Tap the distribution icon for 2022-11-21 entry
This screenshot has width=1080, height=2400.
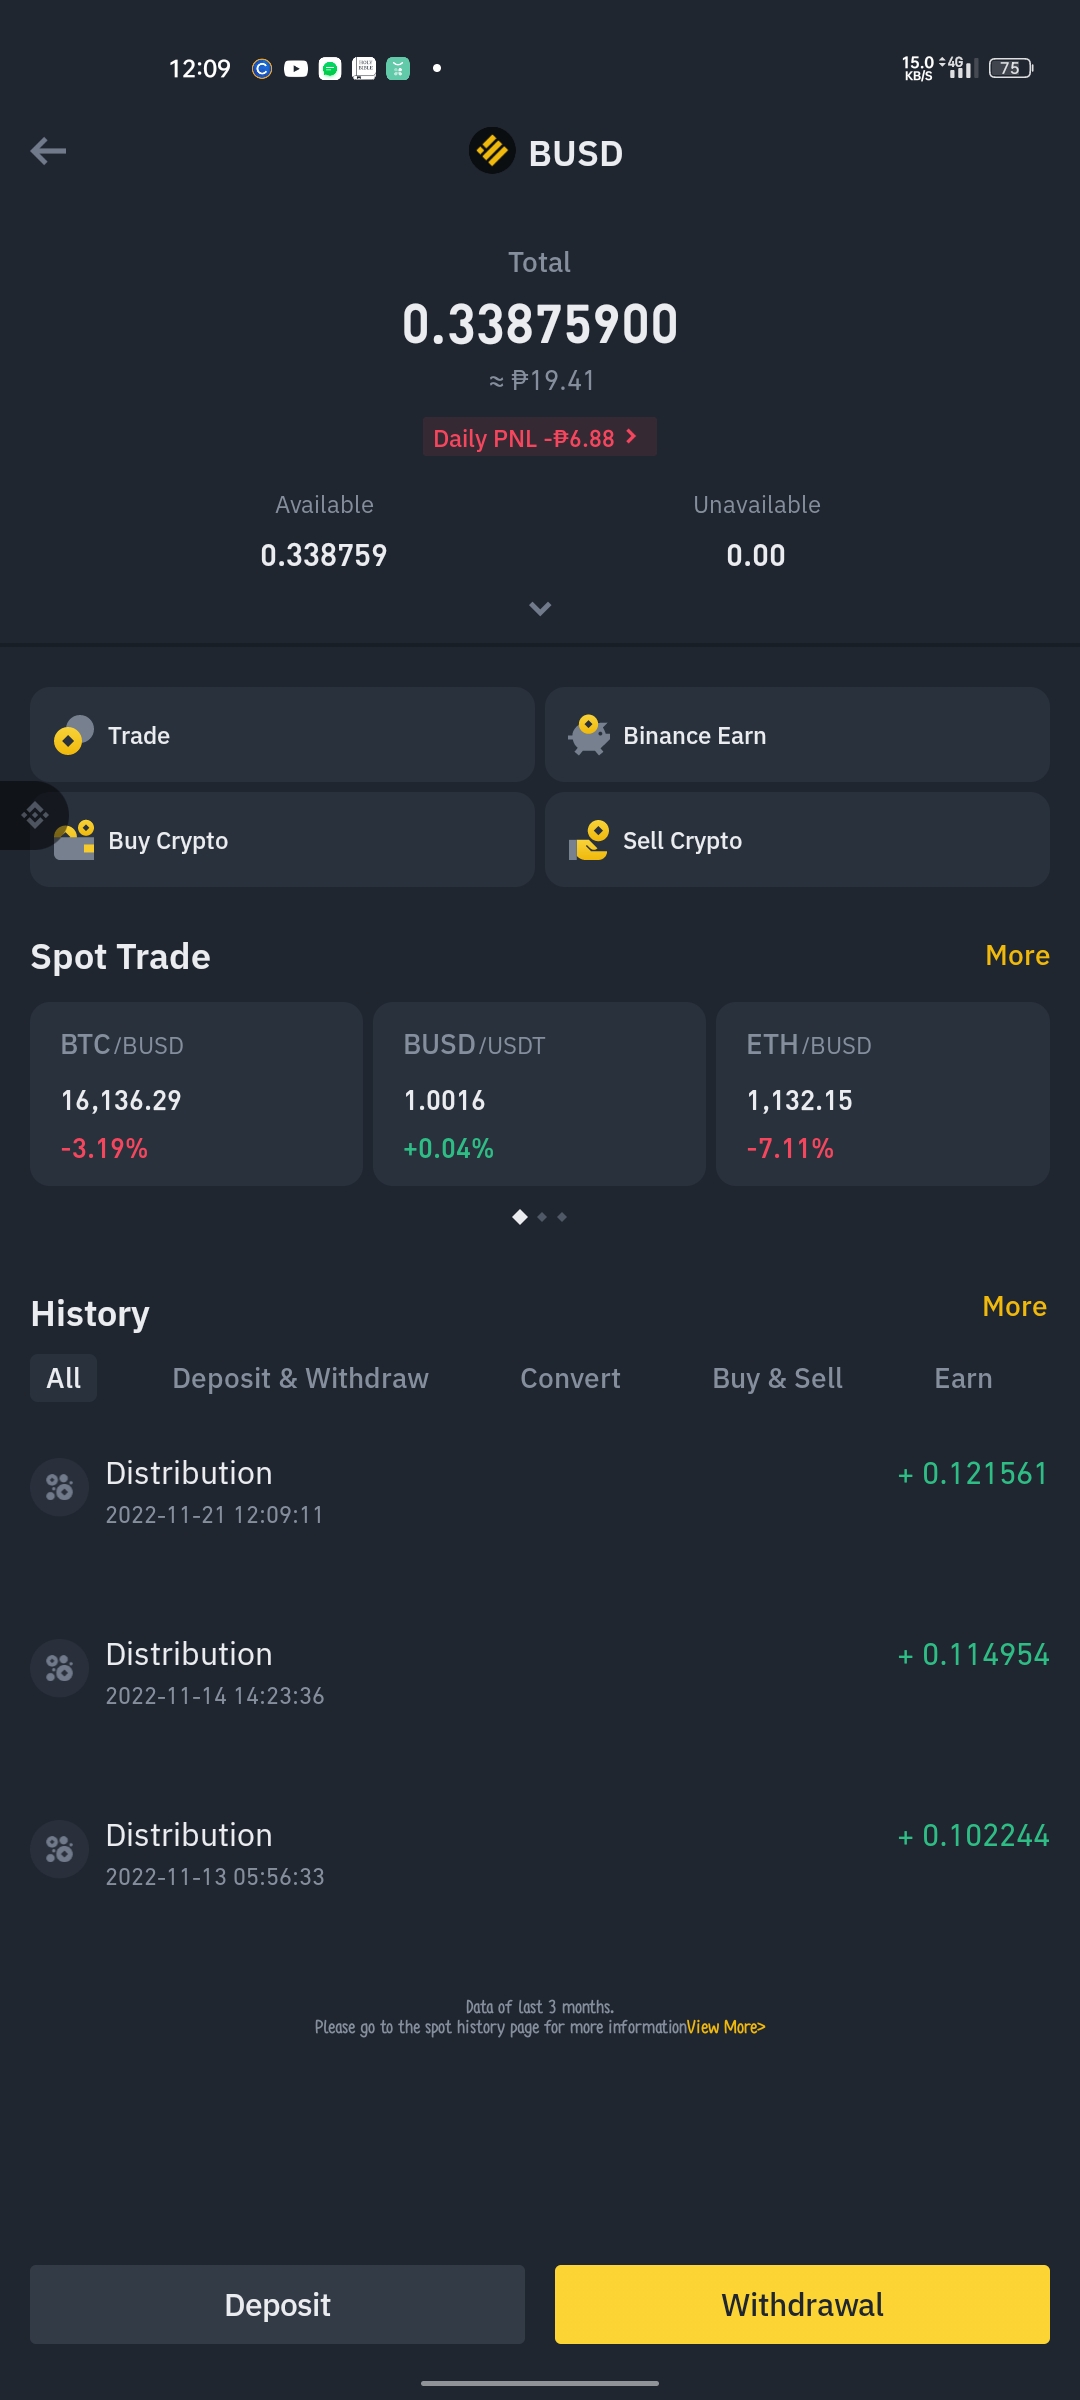pos(60,1487)
